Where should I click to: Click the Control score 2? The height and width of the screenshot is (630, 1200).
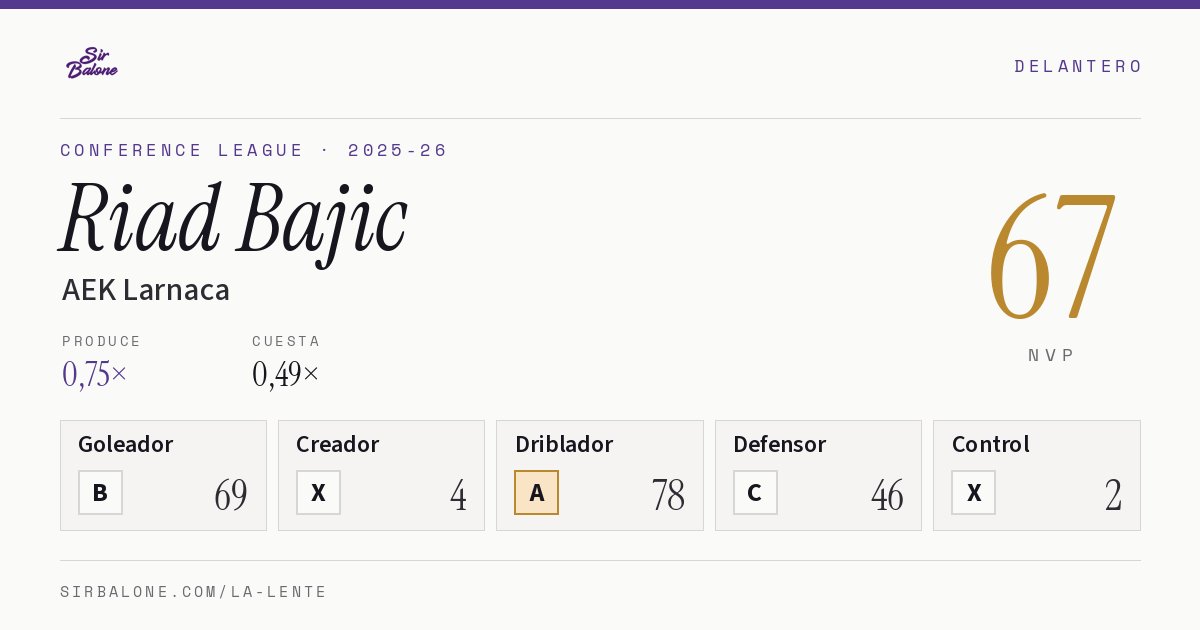1113,495
